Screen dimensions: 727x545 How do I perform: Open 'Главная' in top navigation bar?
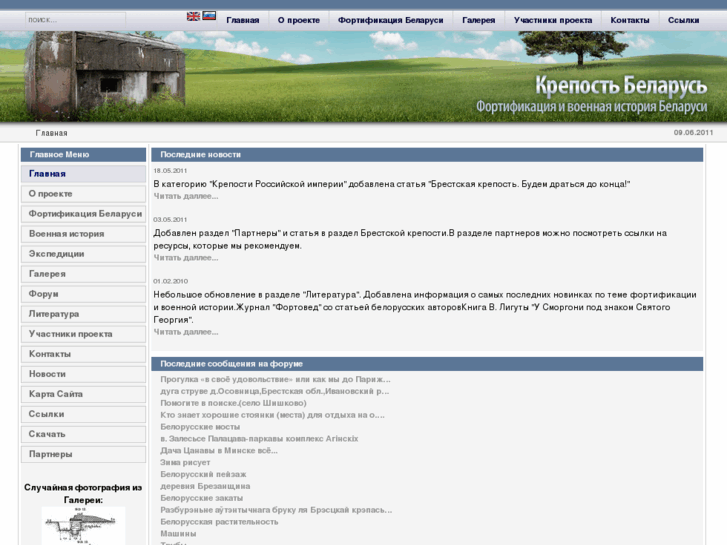coord(242,20)
